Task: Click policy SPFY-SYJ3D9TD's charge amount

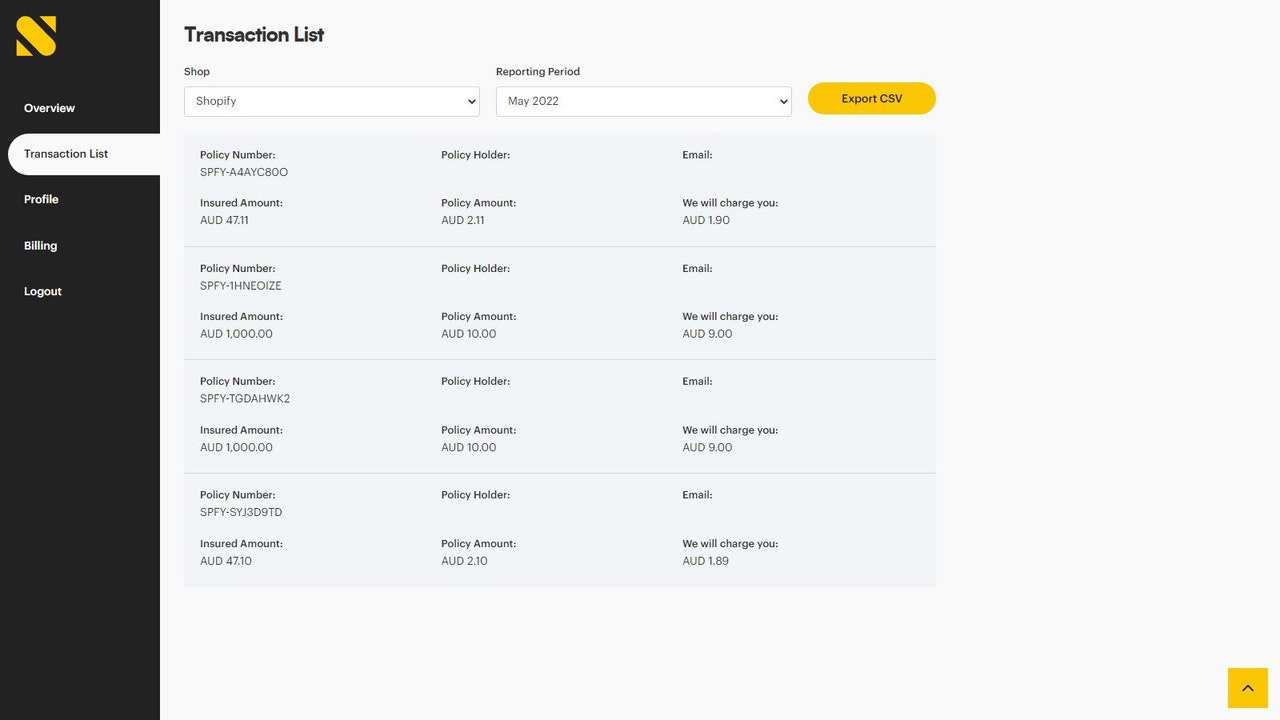Action: [705, 561]
